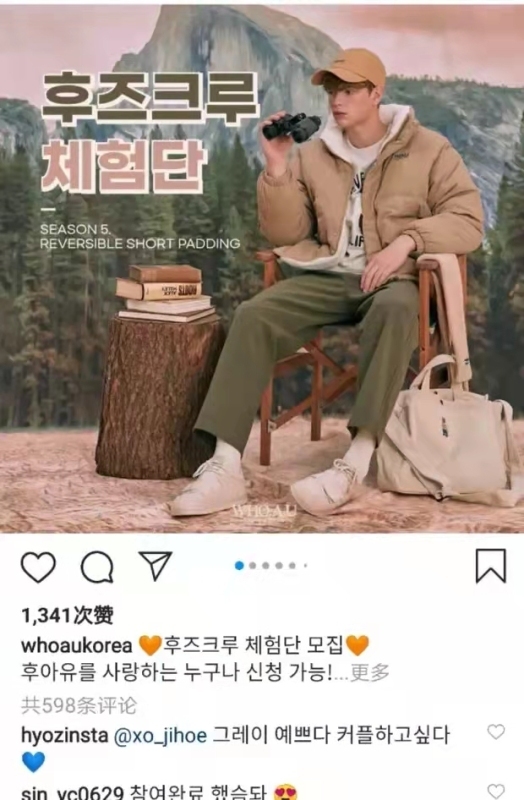Open hyozinsta commenter profile
Image resolution: width=524 pixels, height=800 pixels.
coord(64,735)
